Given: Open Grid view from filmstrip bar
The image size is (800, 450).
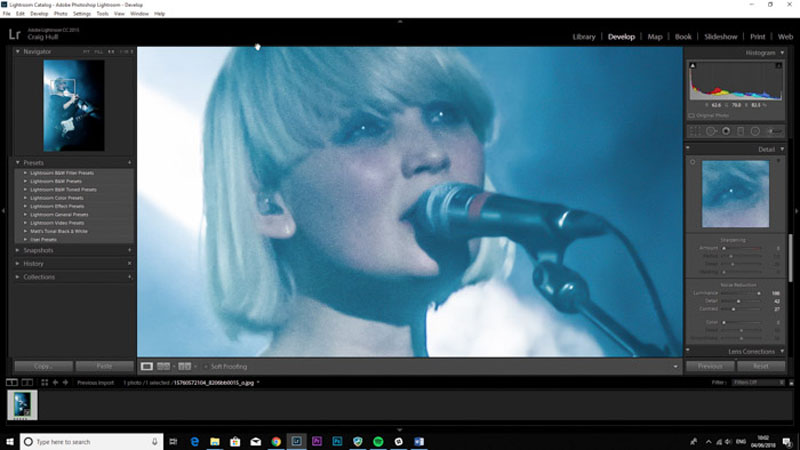Looking at the screenshot, I should pos(44,382).
